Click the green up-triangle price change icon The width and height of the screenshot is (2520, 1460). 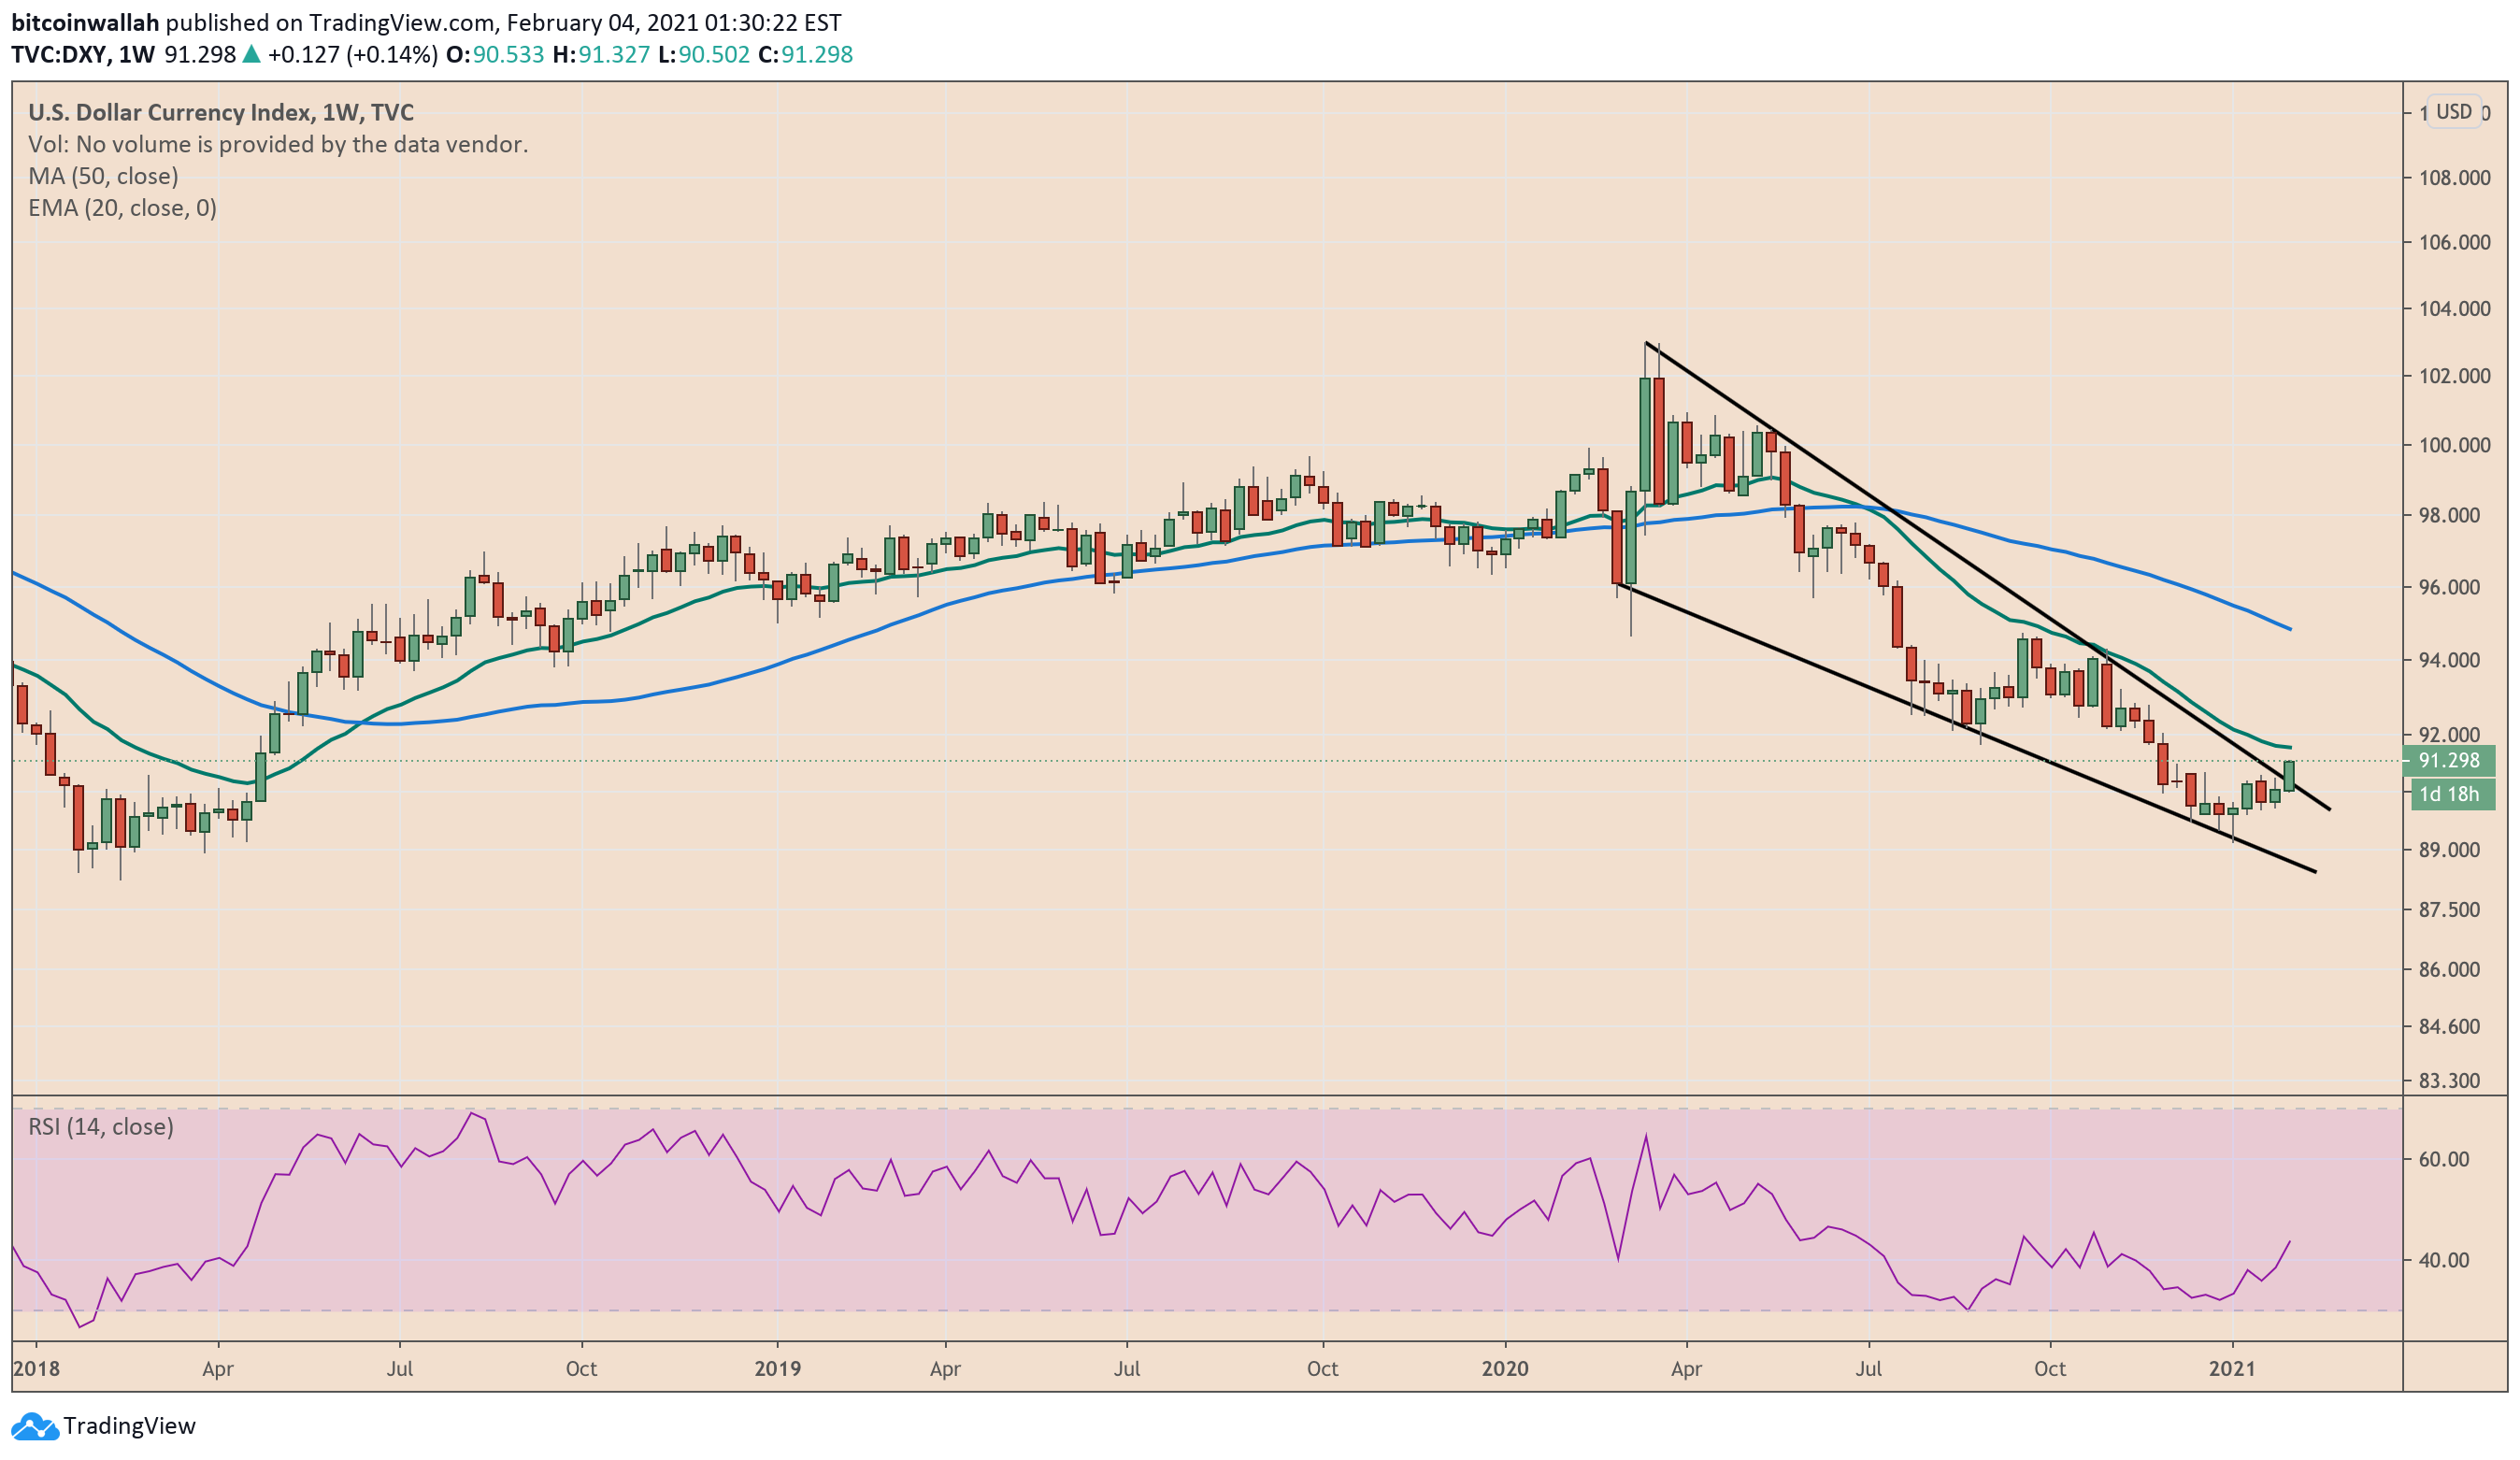click(251, 55)
